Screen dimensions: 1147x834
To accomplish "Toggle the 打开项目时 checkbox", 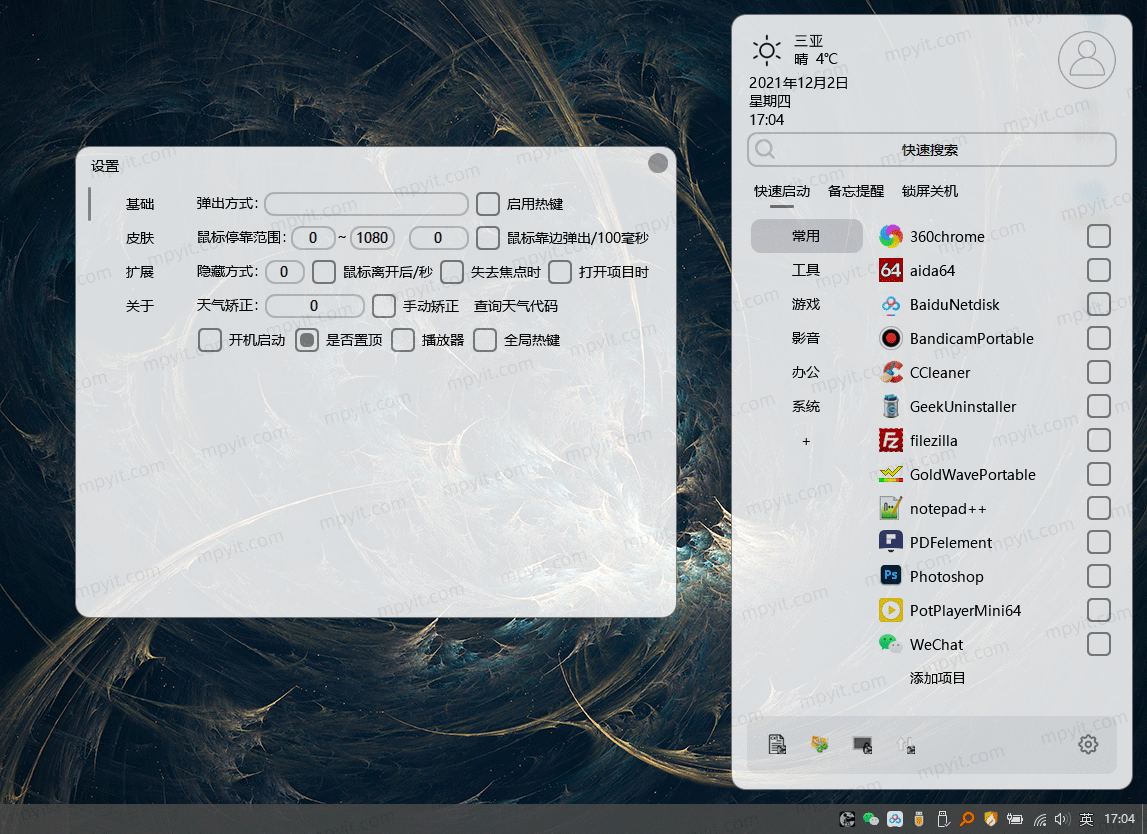I will 560,272.
